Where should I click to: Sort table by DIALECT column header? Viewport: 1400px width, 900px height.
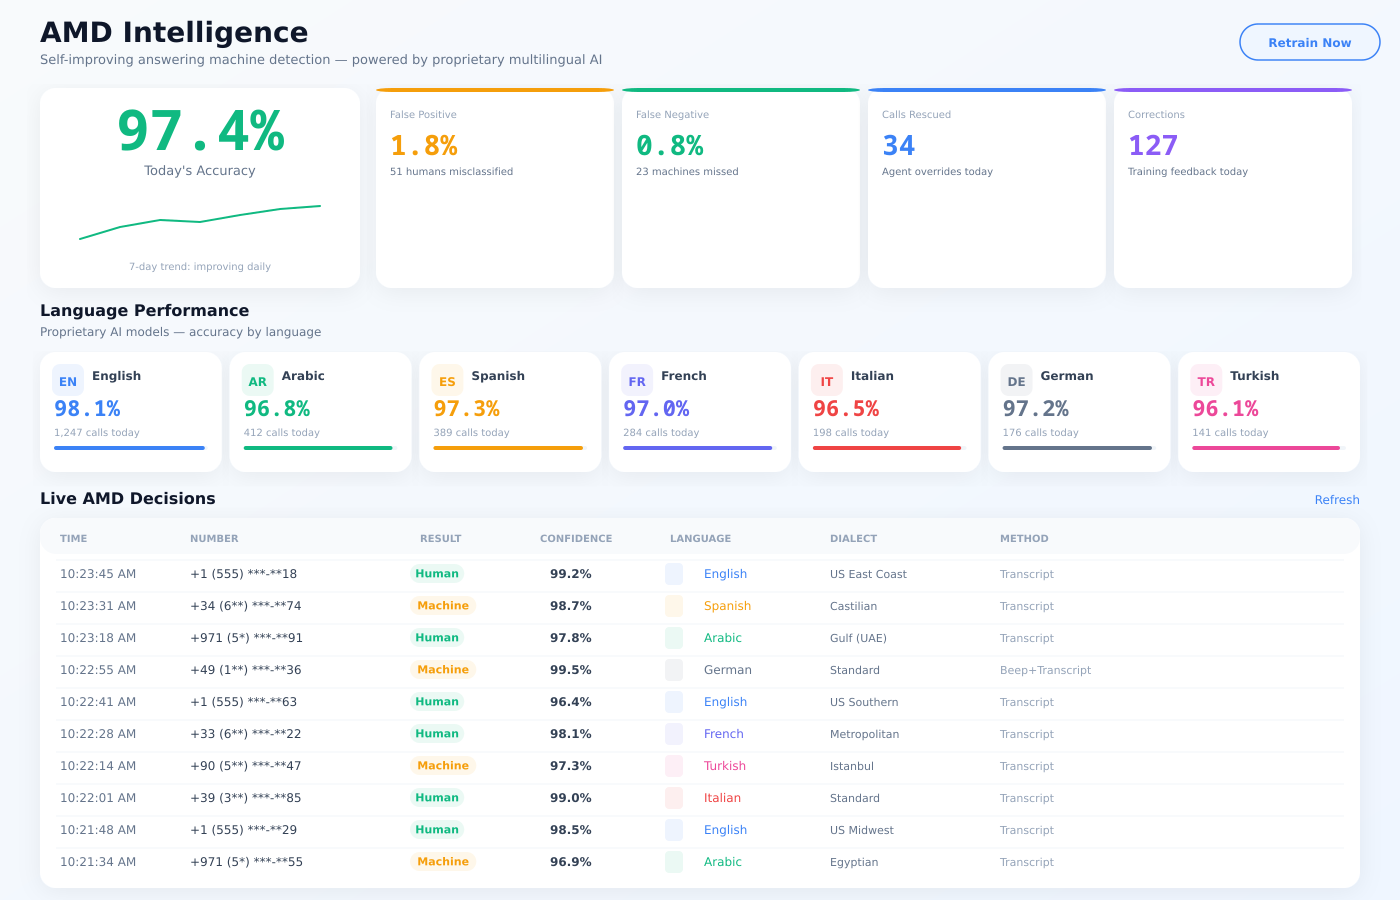(853, 539)
